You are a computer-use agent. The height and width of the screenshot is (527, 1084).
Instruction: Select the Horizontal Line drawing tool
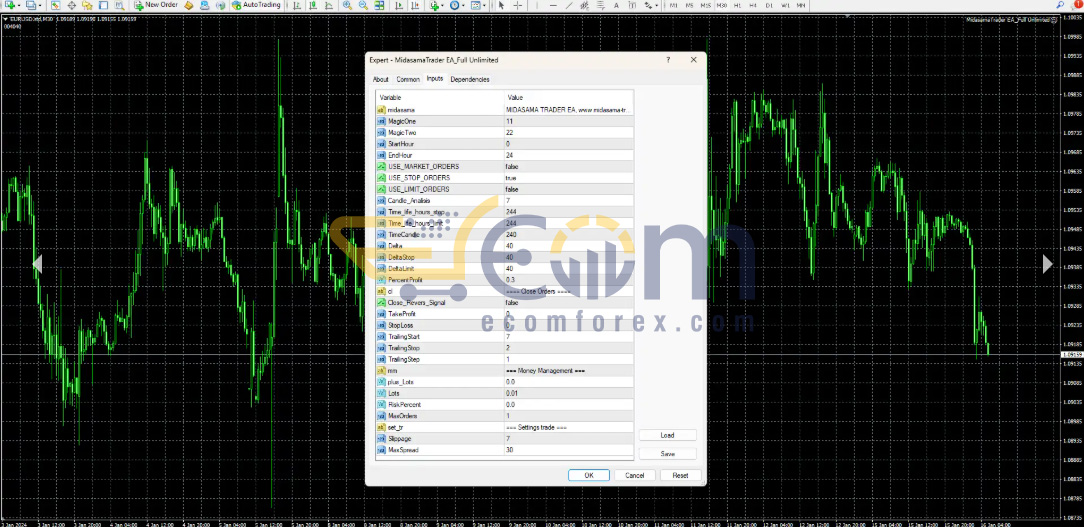553,5
